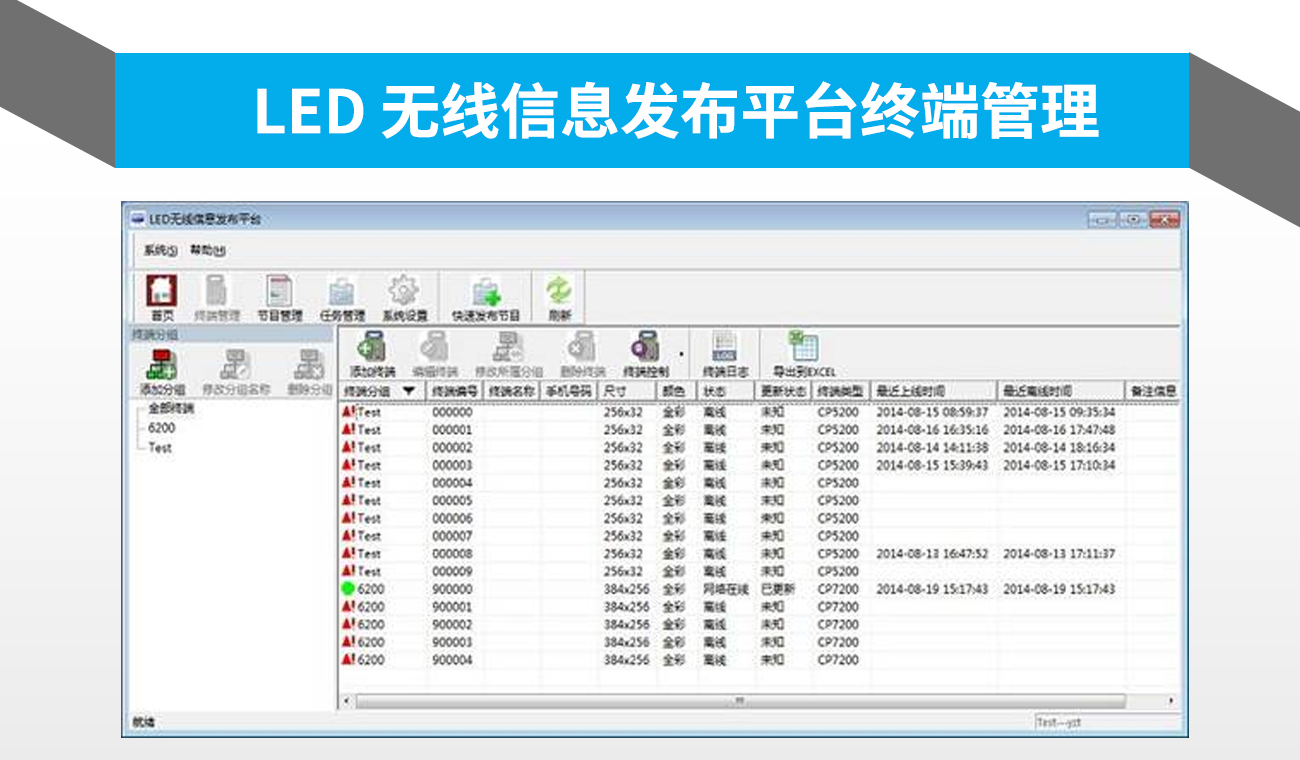This screenshot has width=1300, height=760.
Task: Click 快速发布节目 quick publish icon
Action: click(x=486, y=293)
